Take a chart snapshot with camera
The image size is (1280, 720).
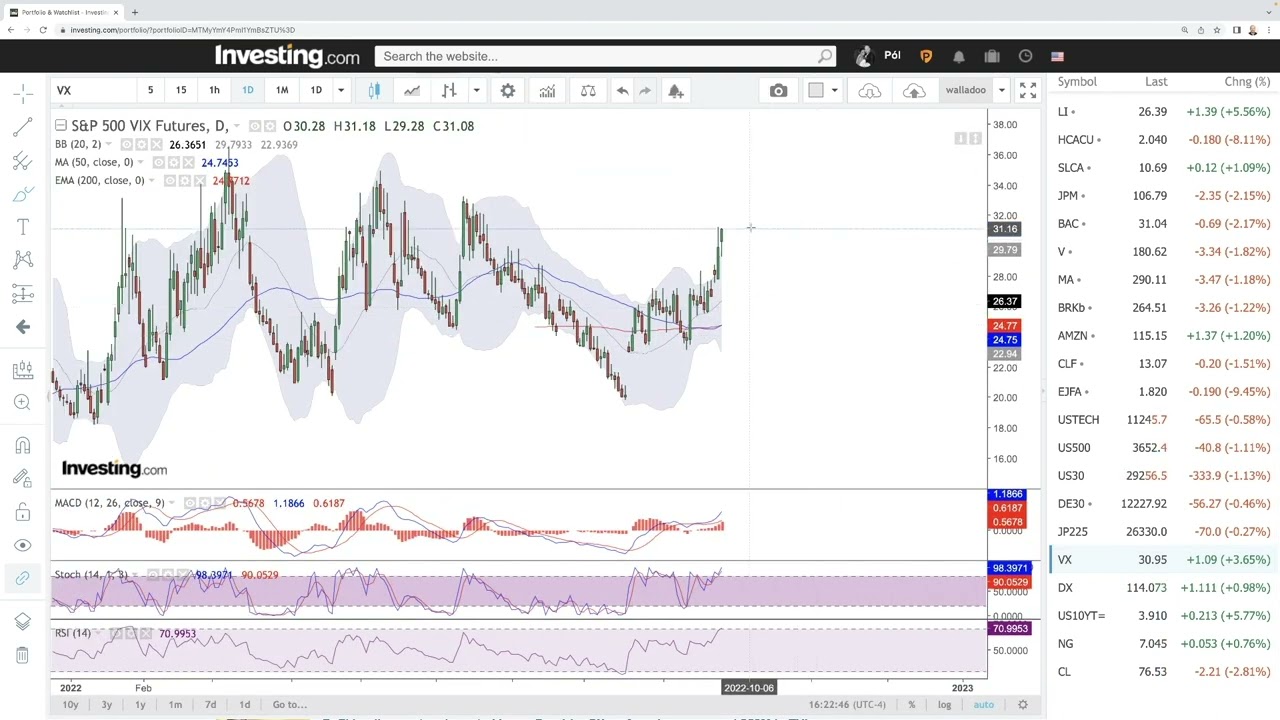pyautogui.click(x=778, y=91)
